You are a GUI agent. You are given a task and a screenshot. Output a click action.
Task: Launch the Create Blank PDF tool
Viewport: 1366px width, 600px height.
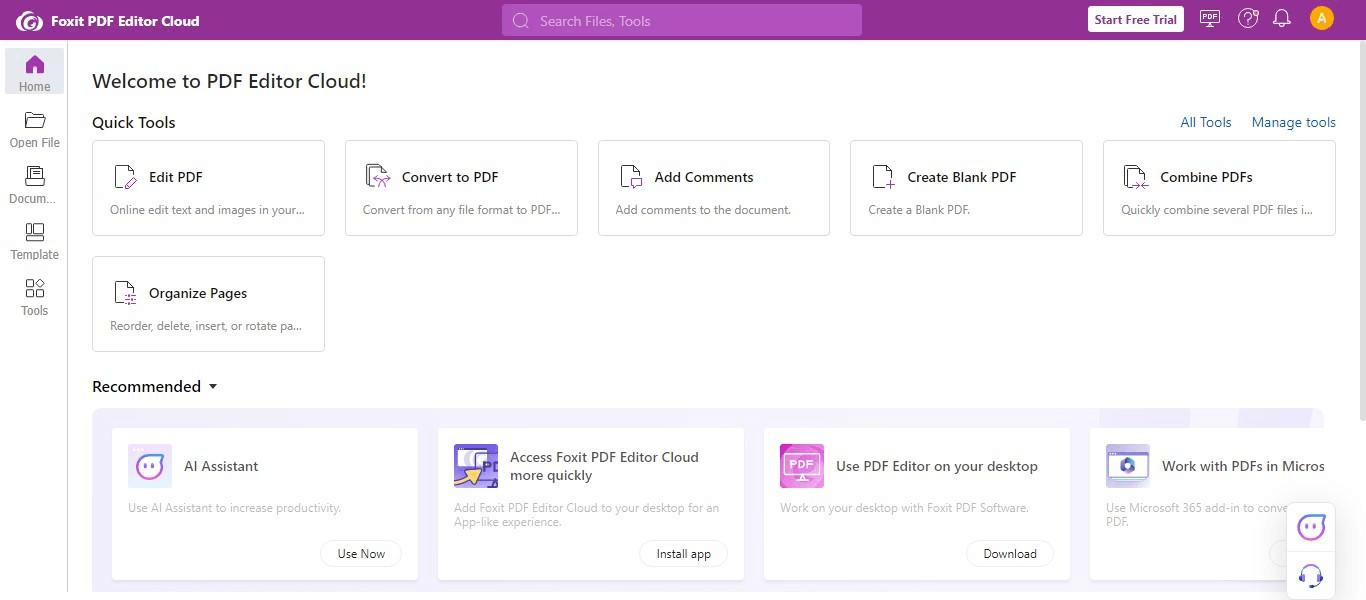pos(966,188)
